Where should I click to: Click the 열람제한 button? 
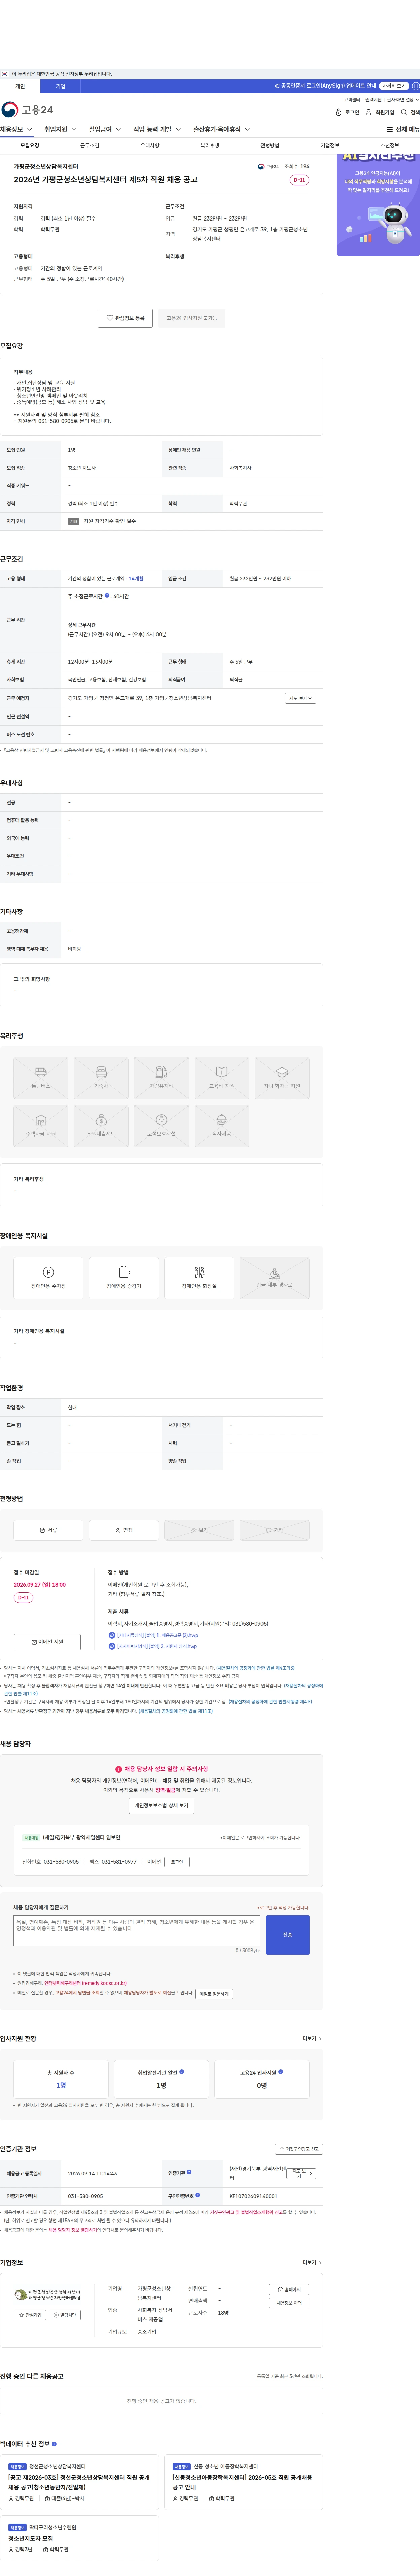[65, 2315]
